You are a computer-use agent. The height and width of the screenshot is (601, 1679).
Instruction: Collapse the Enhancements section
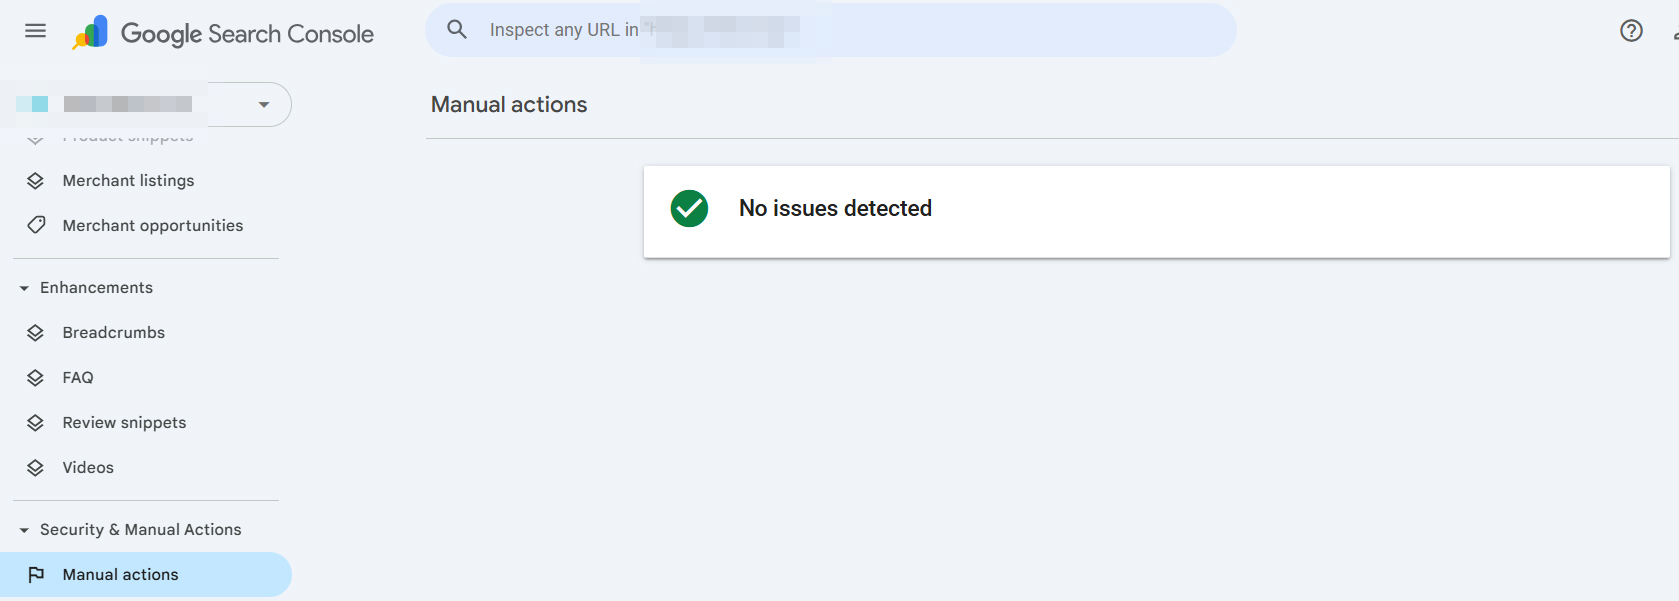click(24, 288)
